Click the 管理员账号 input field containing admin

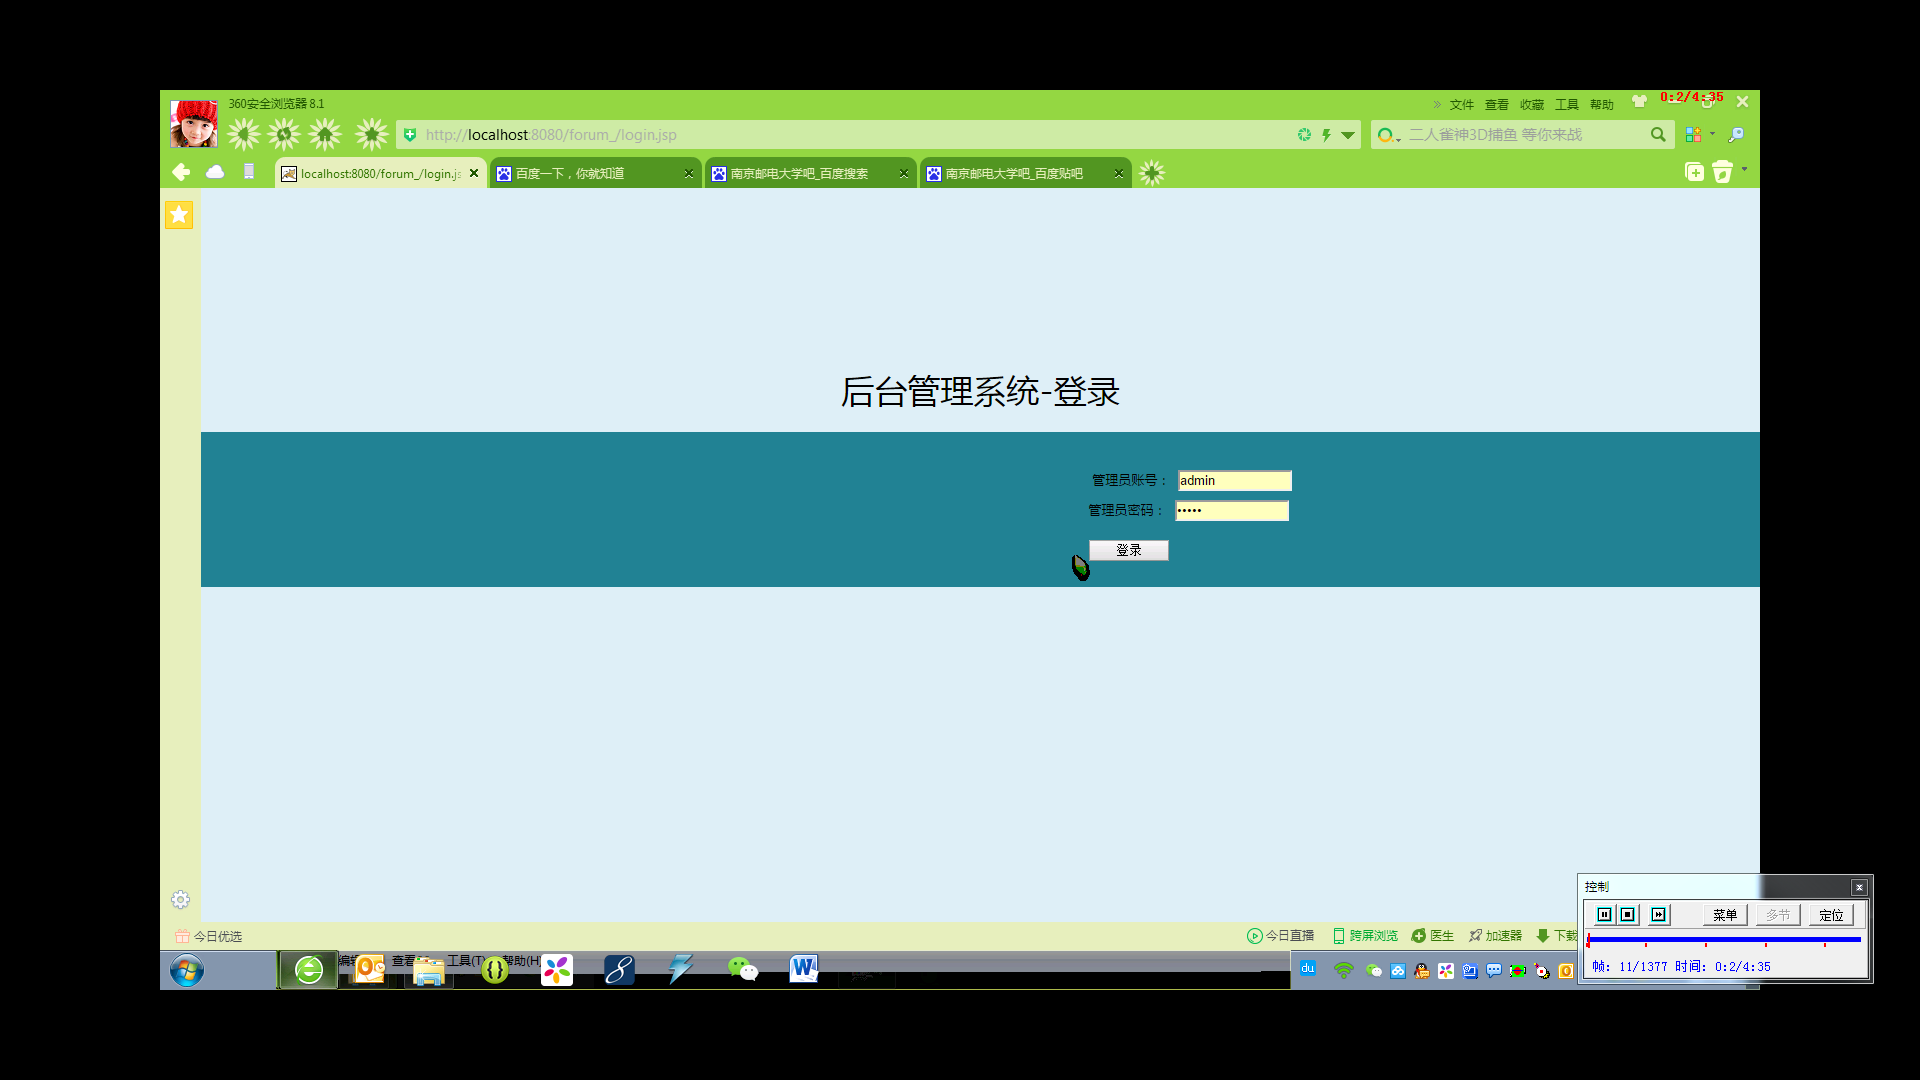(1234, 481)
